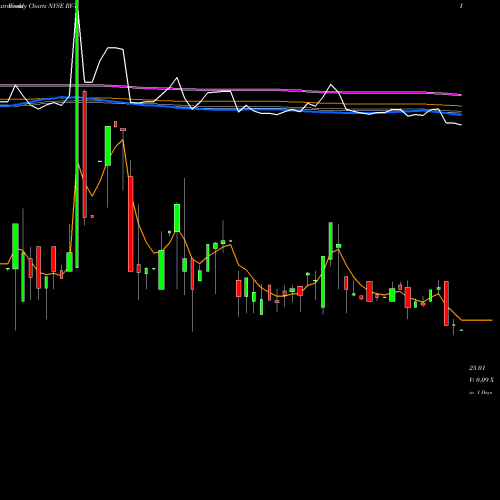Click the V: 0.09 X volume label

click(481, 380)
